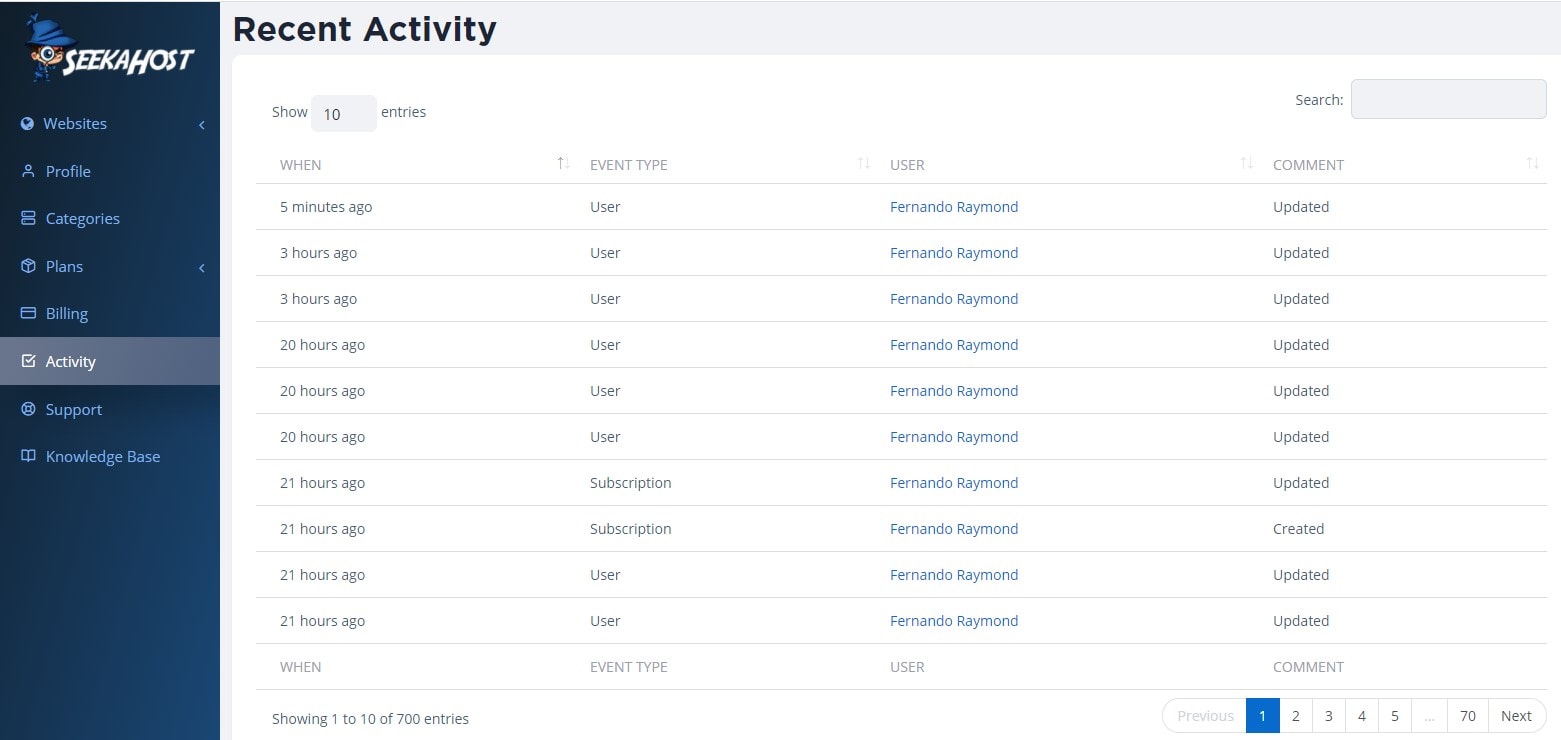Click the Plans box icon
This screenshot has width=1561, height=740.
[x=28, y=266]
